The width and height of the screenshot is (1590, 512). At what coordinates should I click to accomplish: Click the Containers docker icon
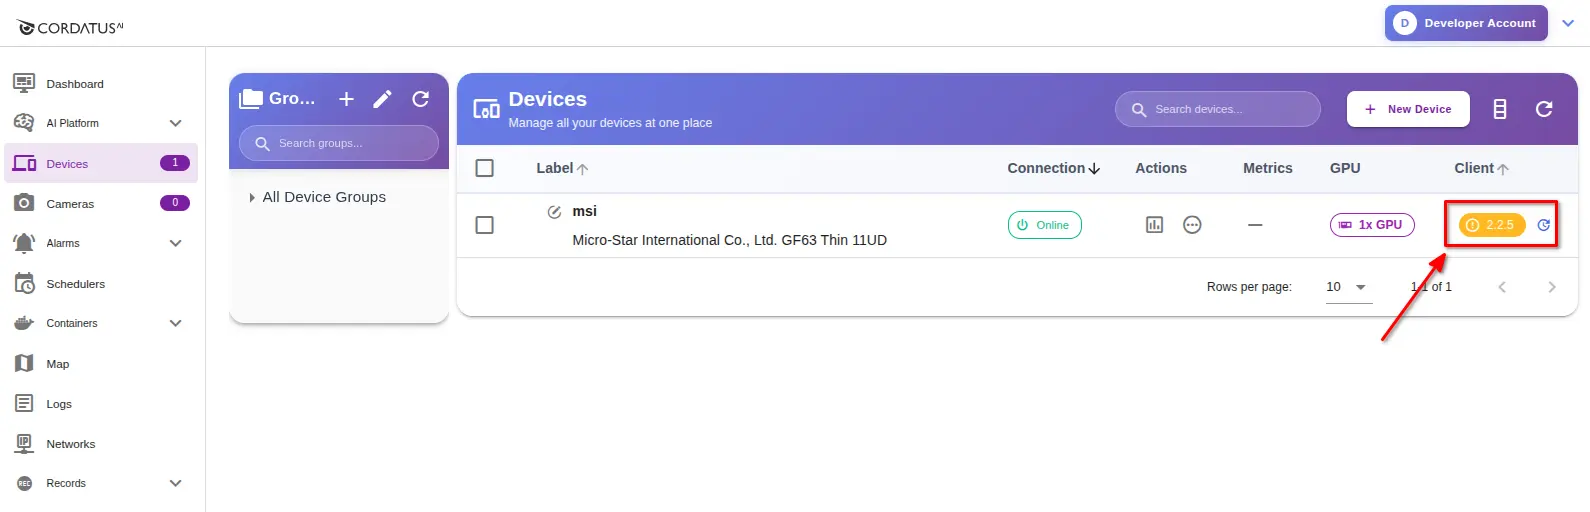[x=24, y=323]
